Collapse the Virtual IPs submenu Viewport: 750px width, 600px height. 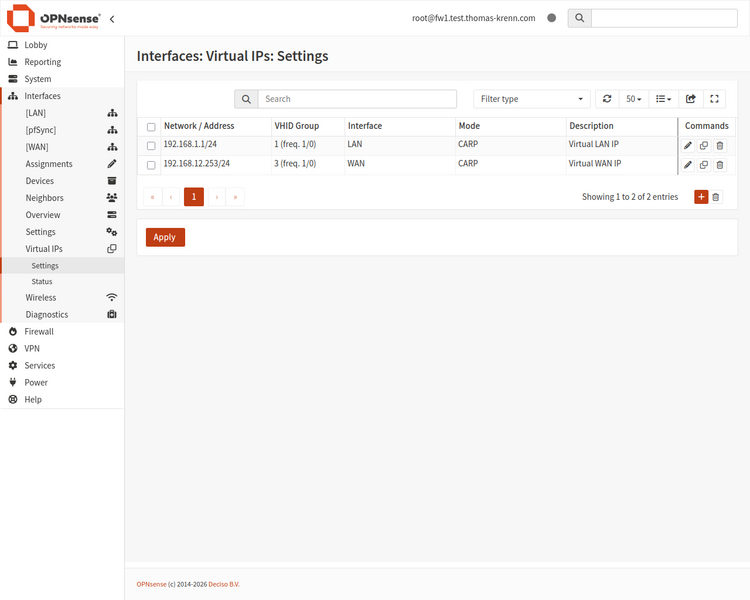coord(44,249)
